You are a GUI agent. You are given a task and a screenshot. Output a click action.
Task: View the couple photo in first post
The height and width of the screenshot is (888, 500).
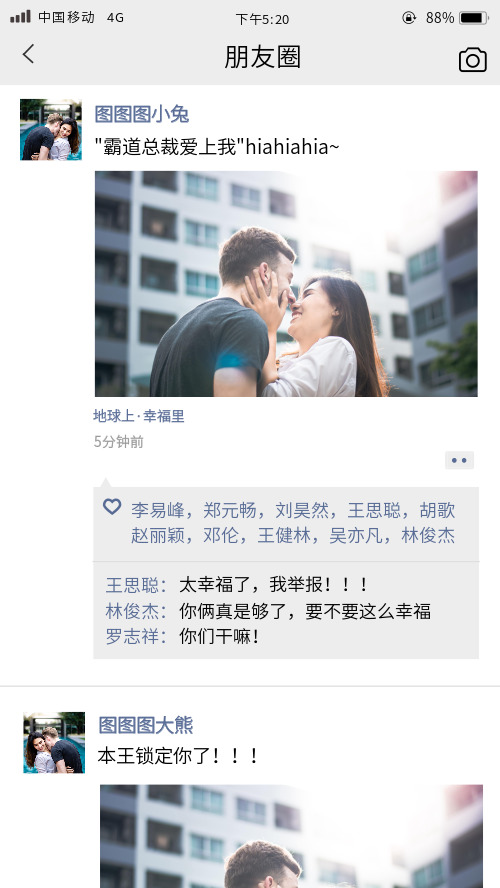point(286,284)
